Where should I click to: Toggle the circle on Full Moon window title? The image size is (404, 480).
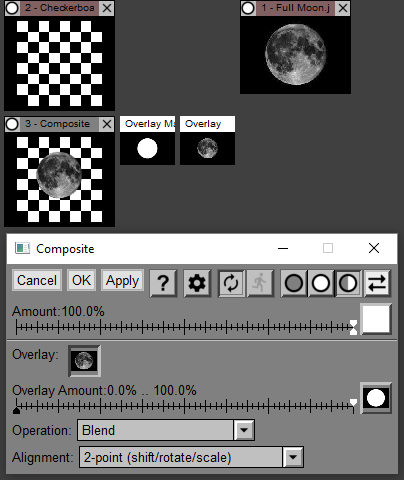point(248,8)
